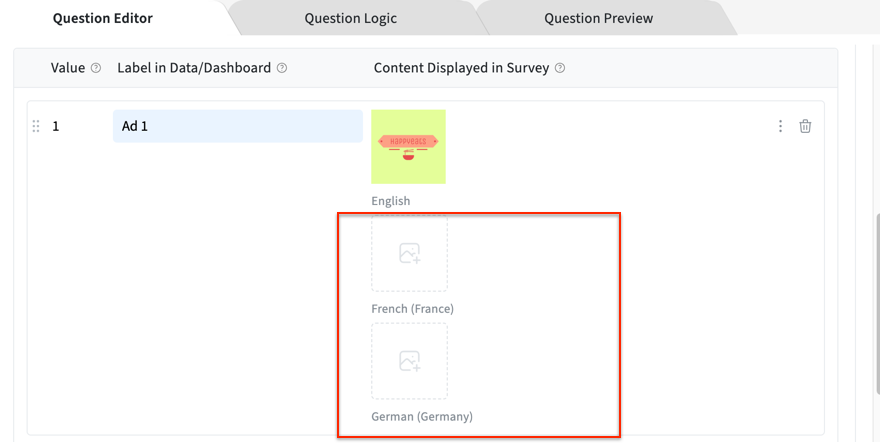Image resolution: width=880 pixels, height=443 pixels.
Task: Click the French (France) language label
Action: (412, 309)
